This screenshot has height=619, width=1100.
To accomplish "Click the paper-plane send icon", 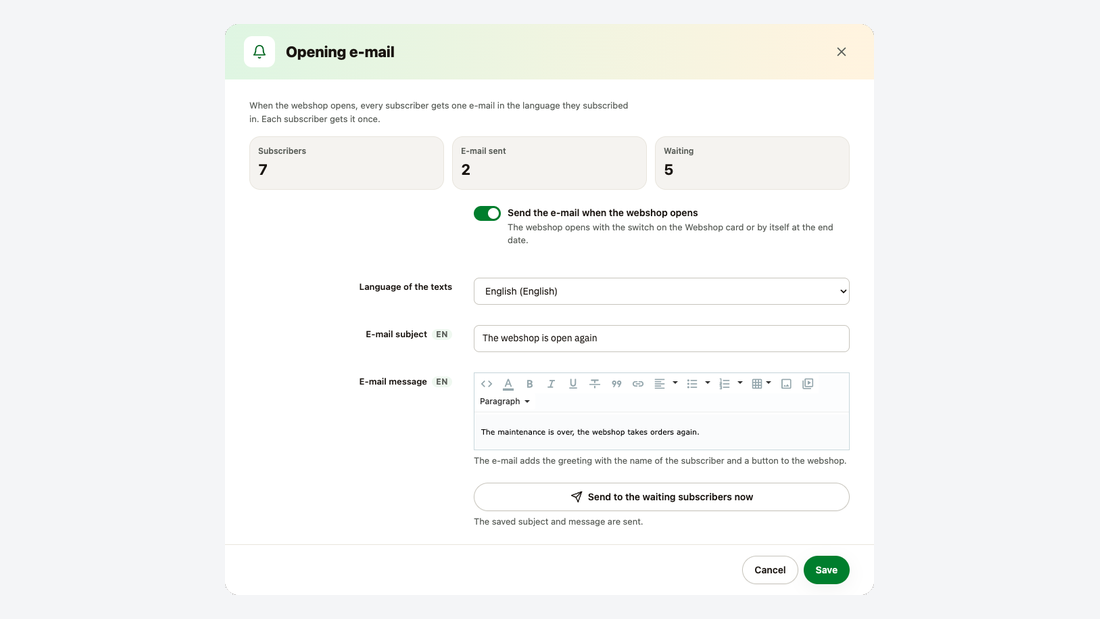I will (577, 497).
